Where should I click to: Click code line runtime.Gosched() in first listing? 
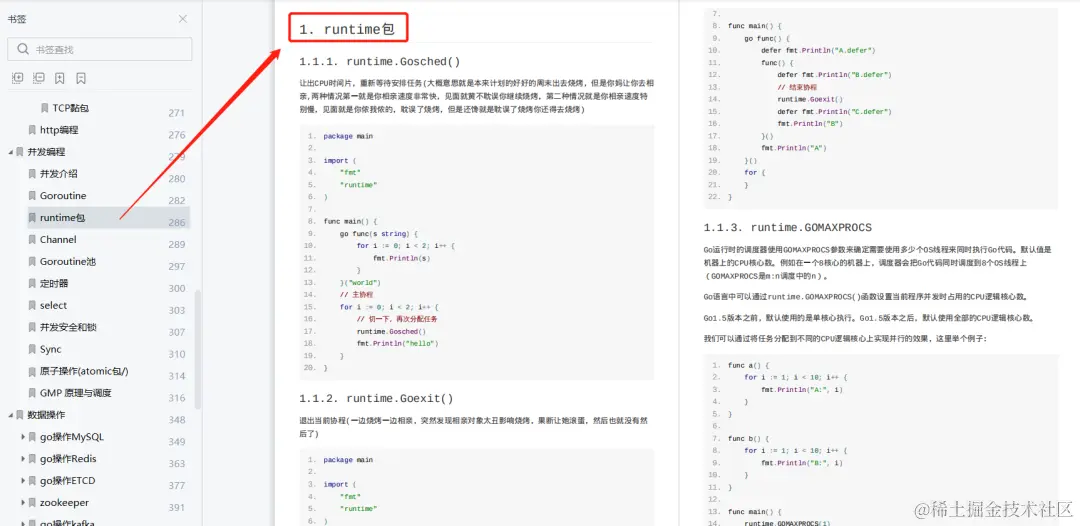(x=391, y=331)
